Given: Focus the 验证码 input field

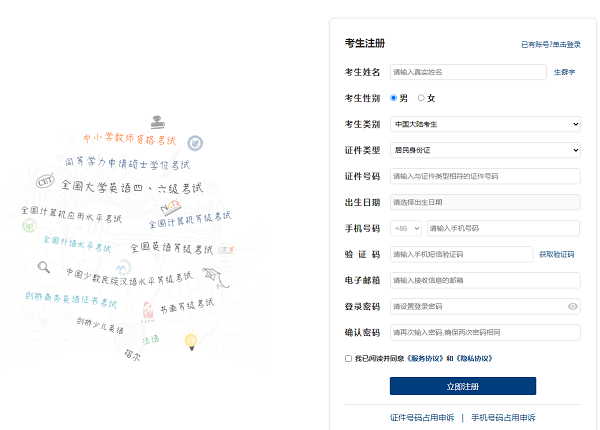Looking at the screenshot, I should (x=461, y=254).
